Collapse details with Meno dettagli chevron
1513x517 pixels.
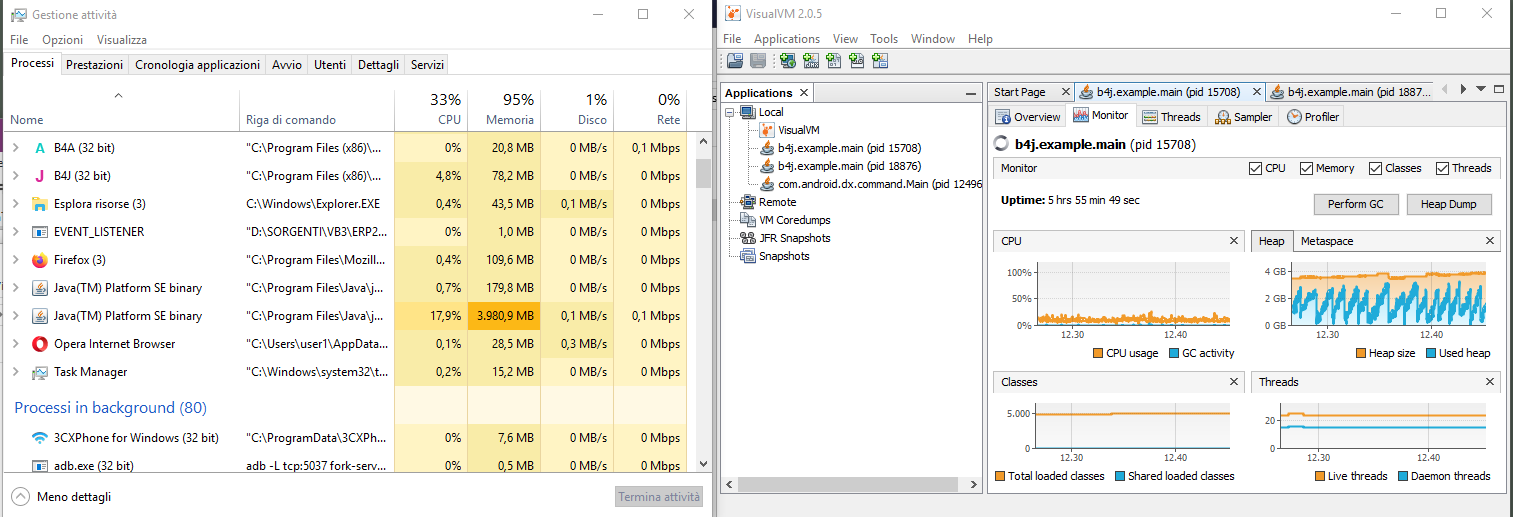tap(20, 496)
